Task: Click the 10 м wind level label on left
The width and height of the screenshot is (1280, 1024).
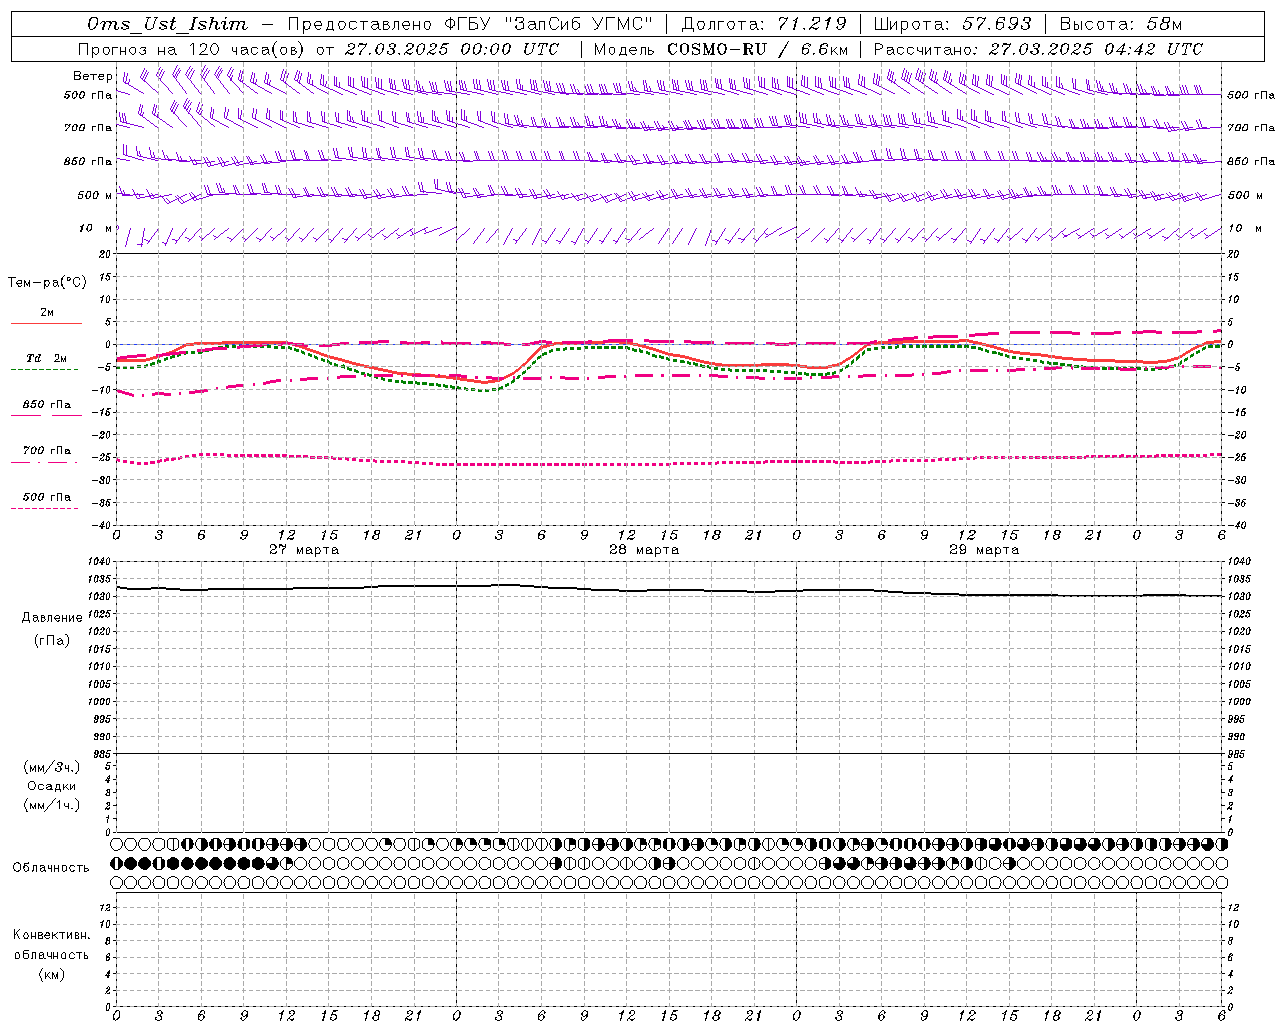Action: tap(96, 229)
